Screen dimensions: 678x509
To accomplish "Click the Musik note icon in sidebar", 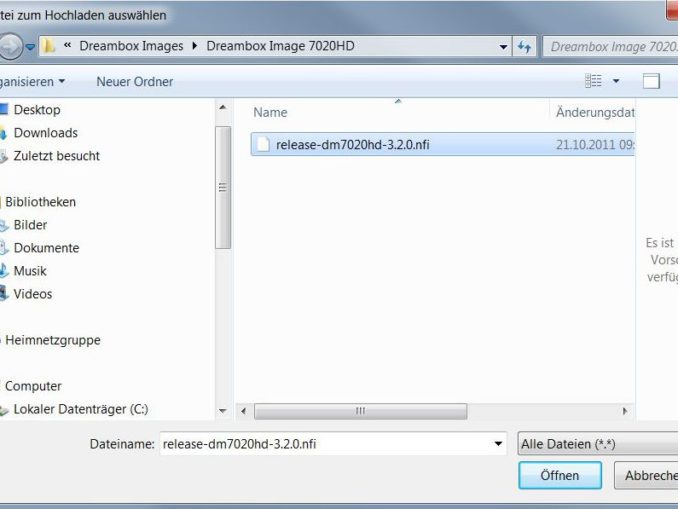I will click(x=3, y=271).
